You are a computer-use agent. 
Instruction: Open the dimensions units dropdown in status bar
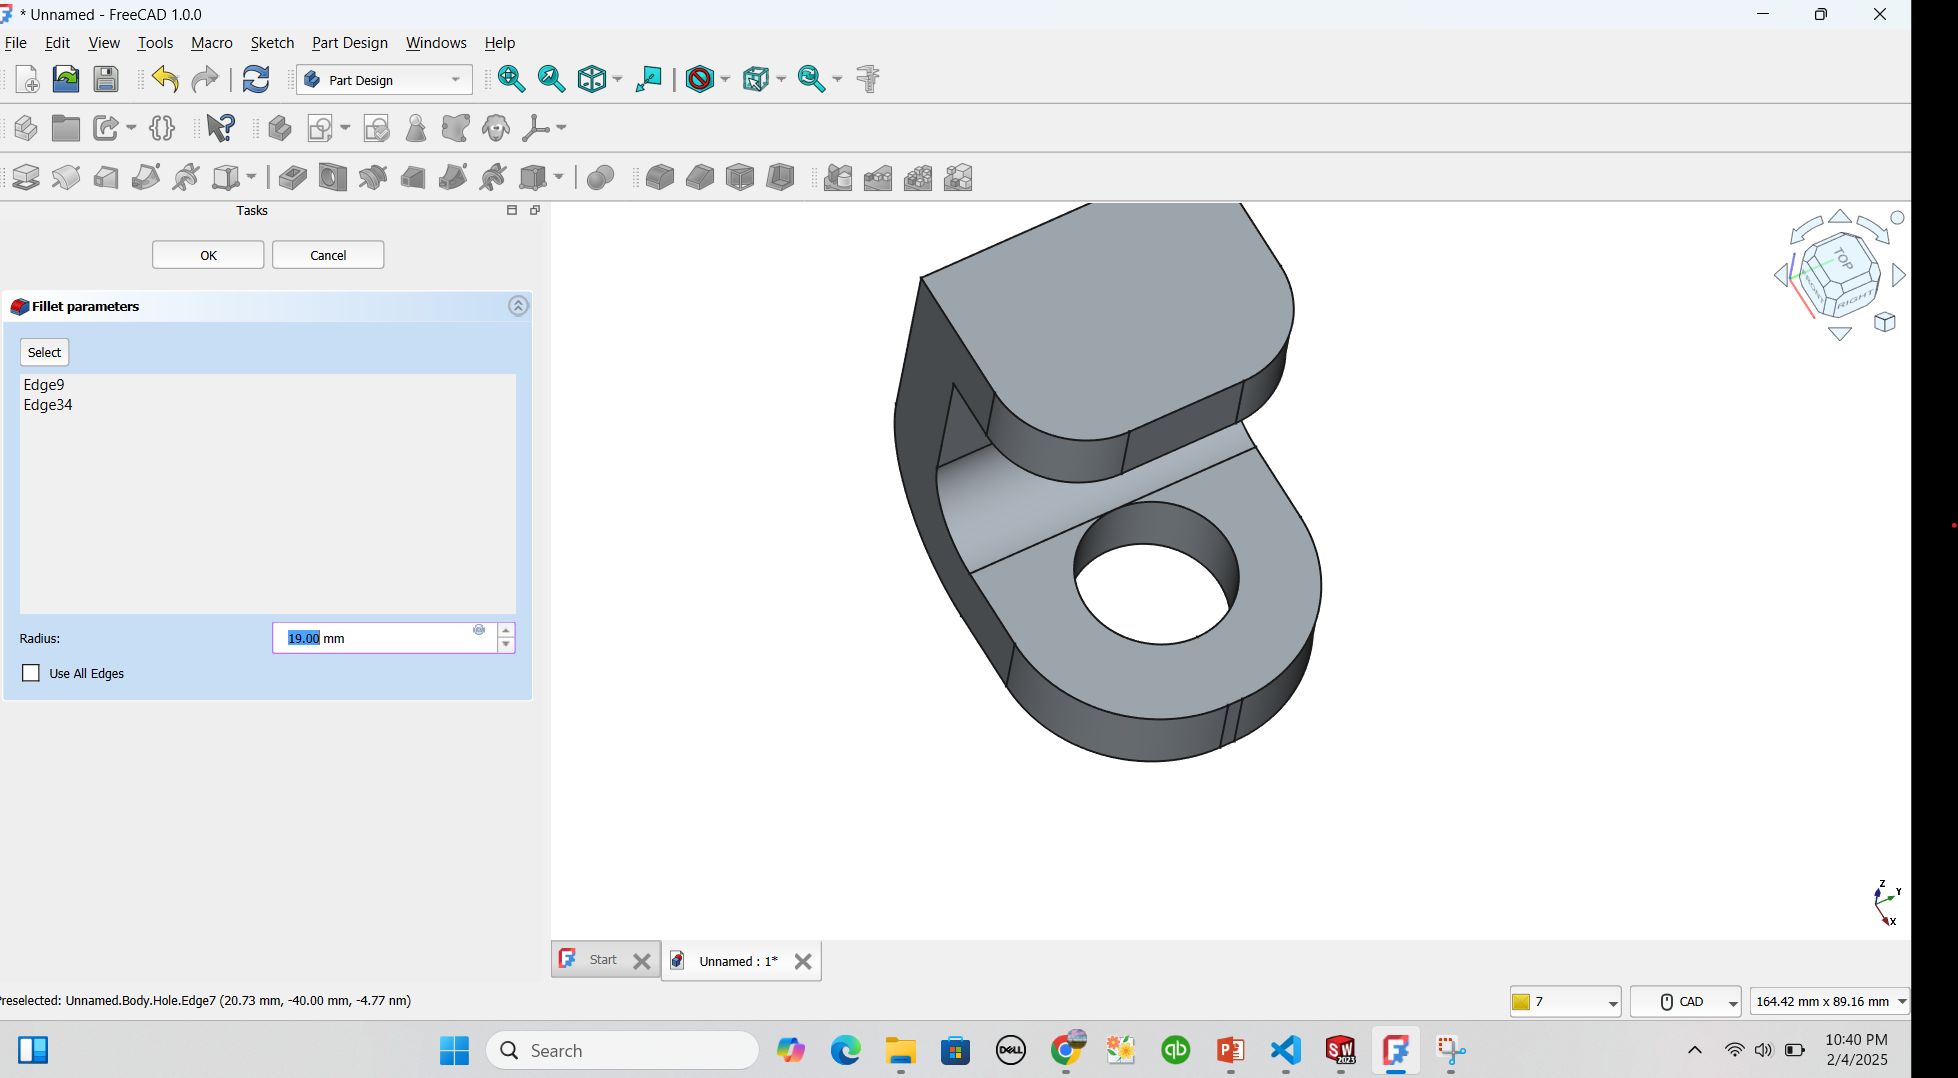click(1830, 1001)
